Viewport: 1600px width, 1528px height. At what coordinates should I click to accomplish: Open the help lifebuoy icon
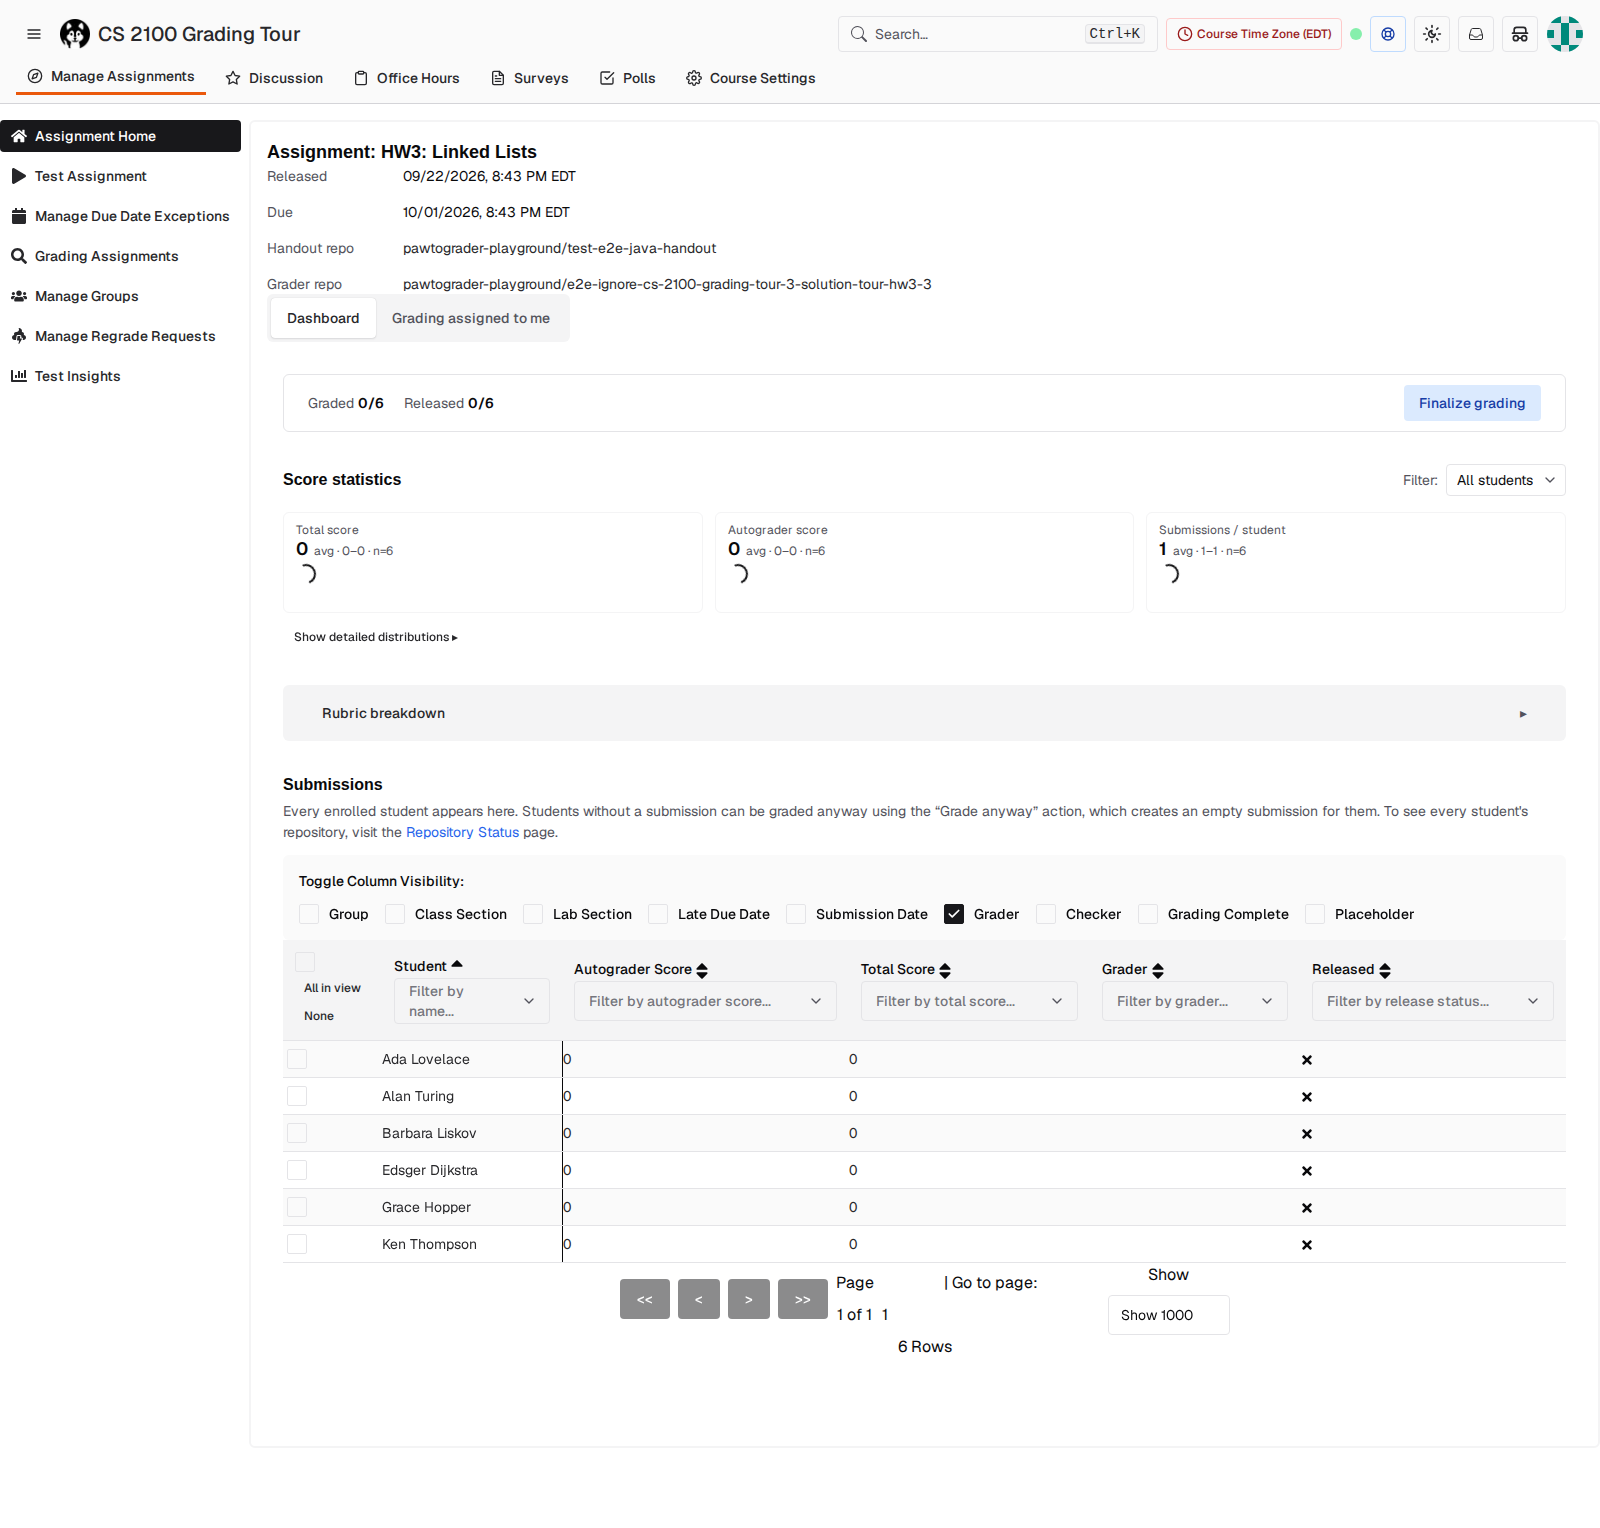[1388, 34]
